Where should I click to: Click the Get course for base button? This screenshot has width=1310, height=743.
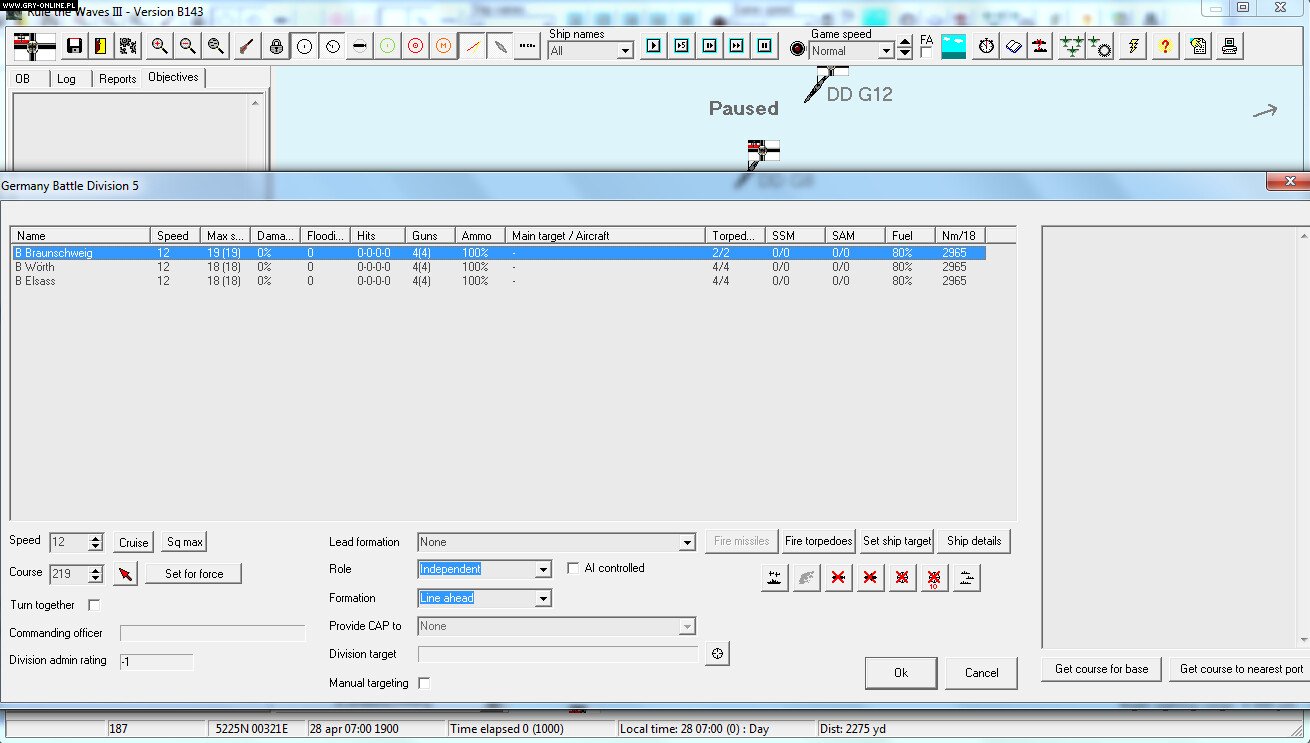(x=1100, y=668)
